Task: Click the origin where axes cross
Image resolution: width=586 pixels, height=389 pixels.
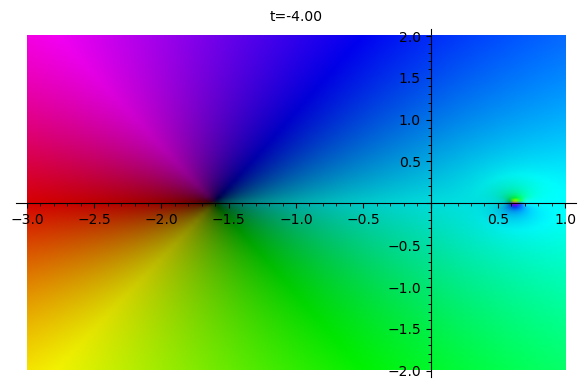Action: click(x=431, y=204)
